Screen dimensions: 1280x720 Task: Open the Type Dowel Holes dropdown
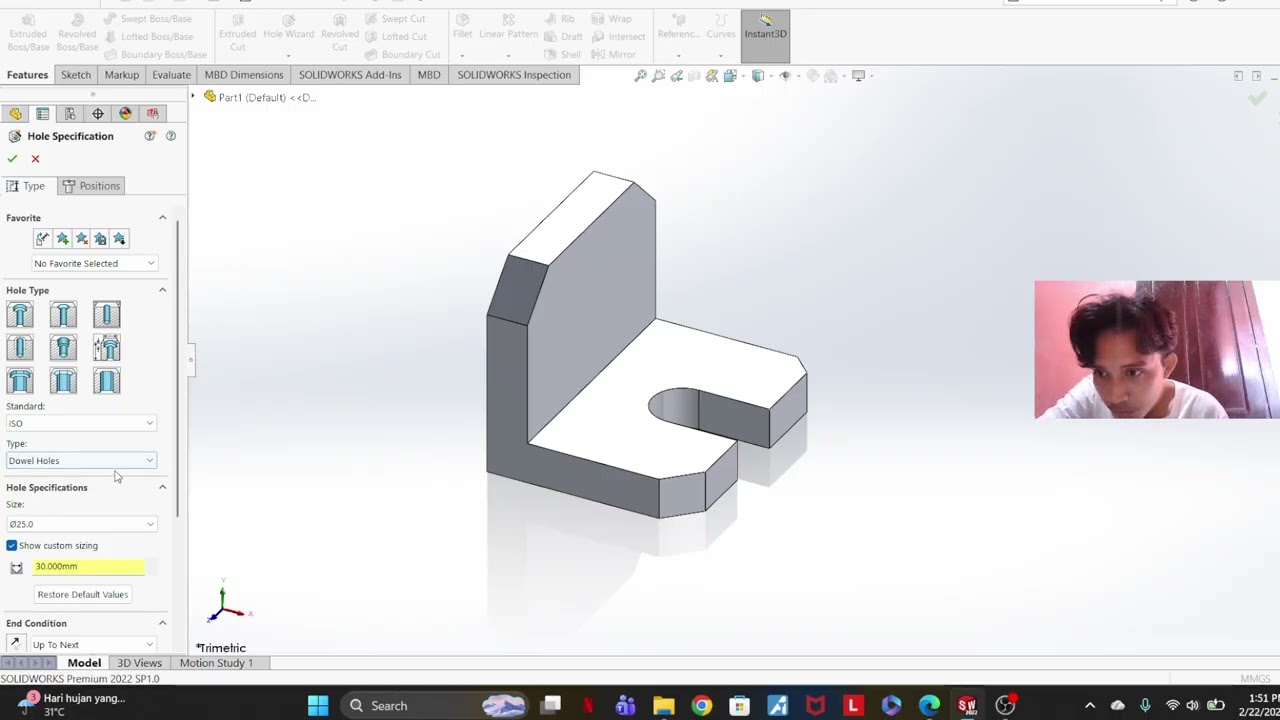point(81,461)
